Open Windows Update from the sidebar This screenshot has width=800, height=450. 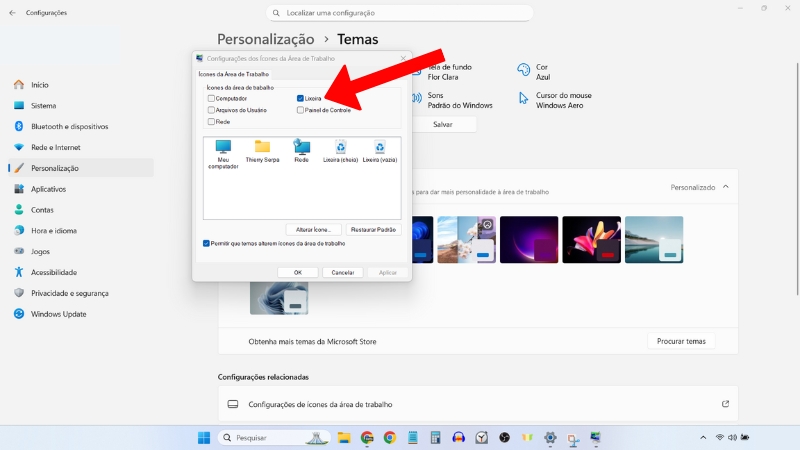59,314
